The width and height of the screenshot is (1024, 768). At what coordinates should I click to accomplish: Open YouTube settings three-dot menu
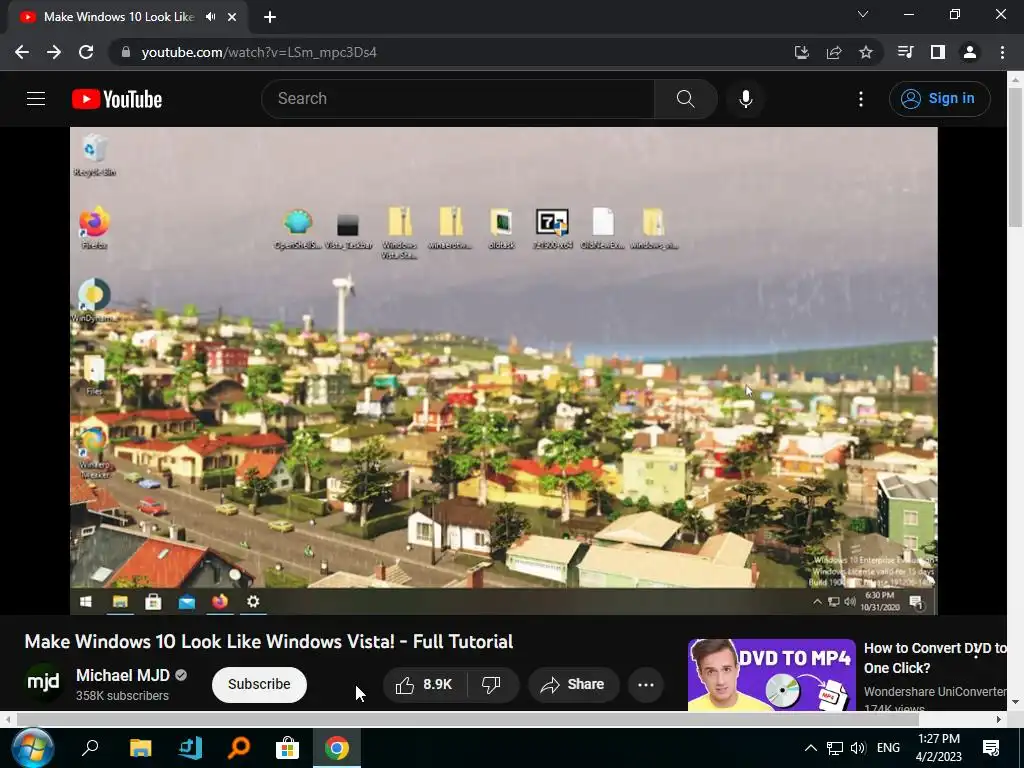pyautogui.click(x=861, y=99)
